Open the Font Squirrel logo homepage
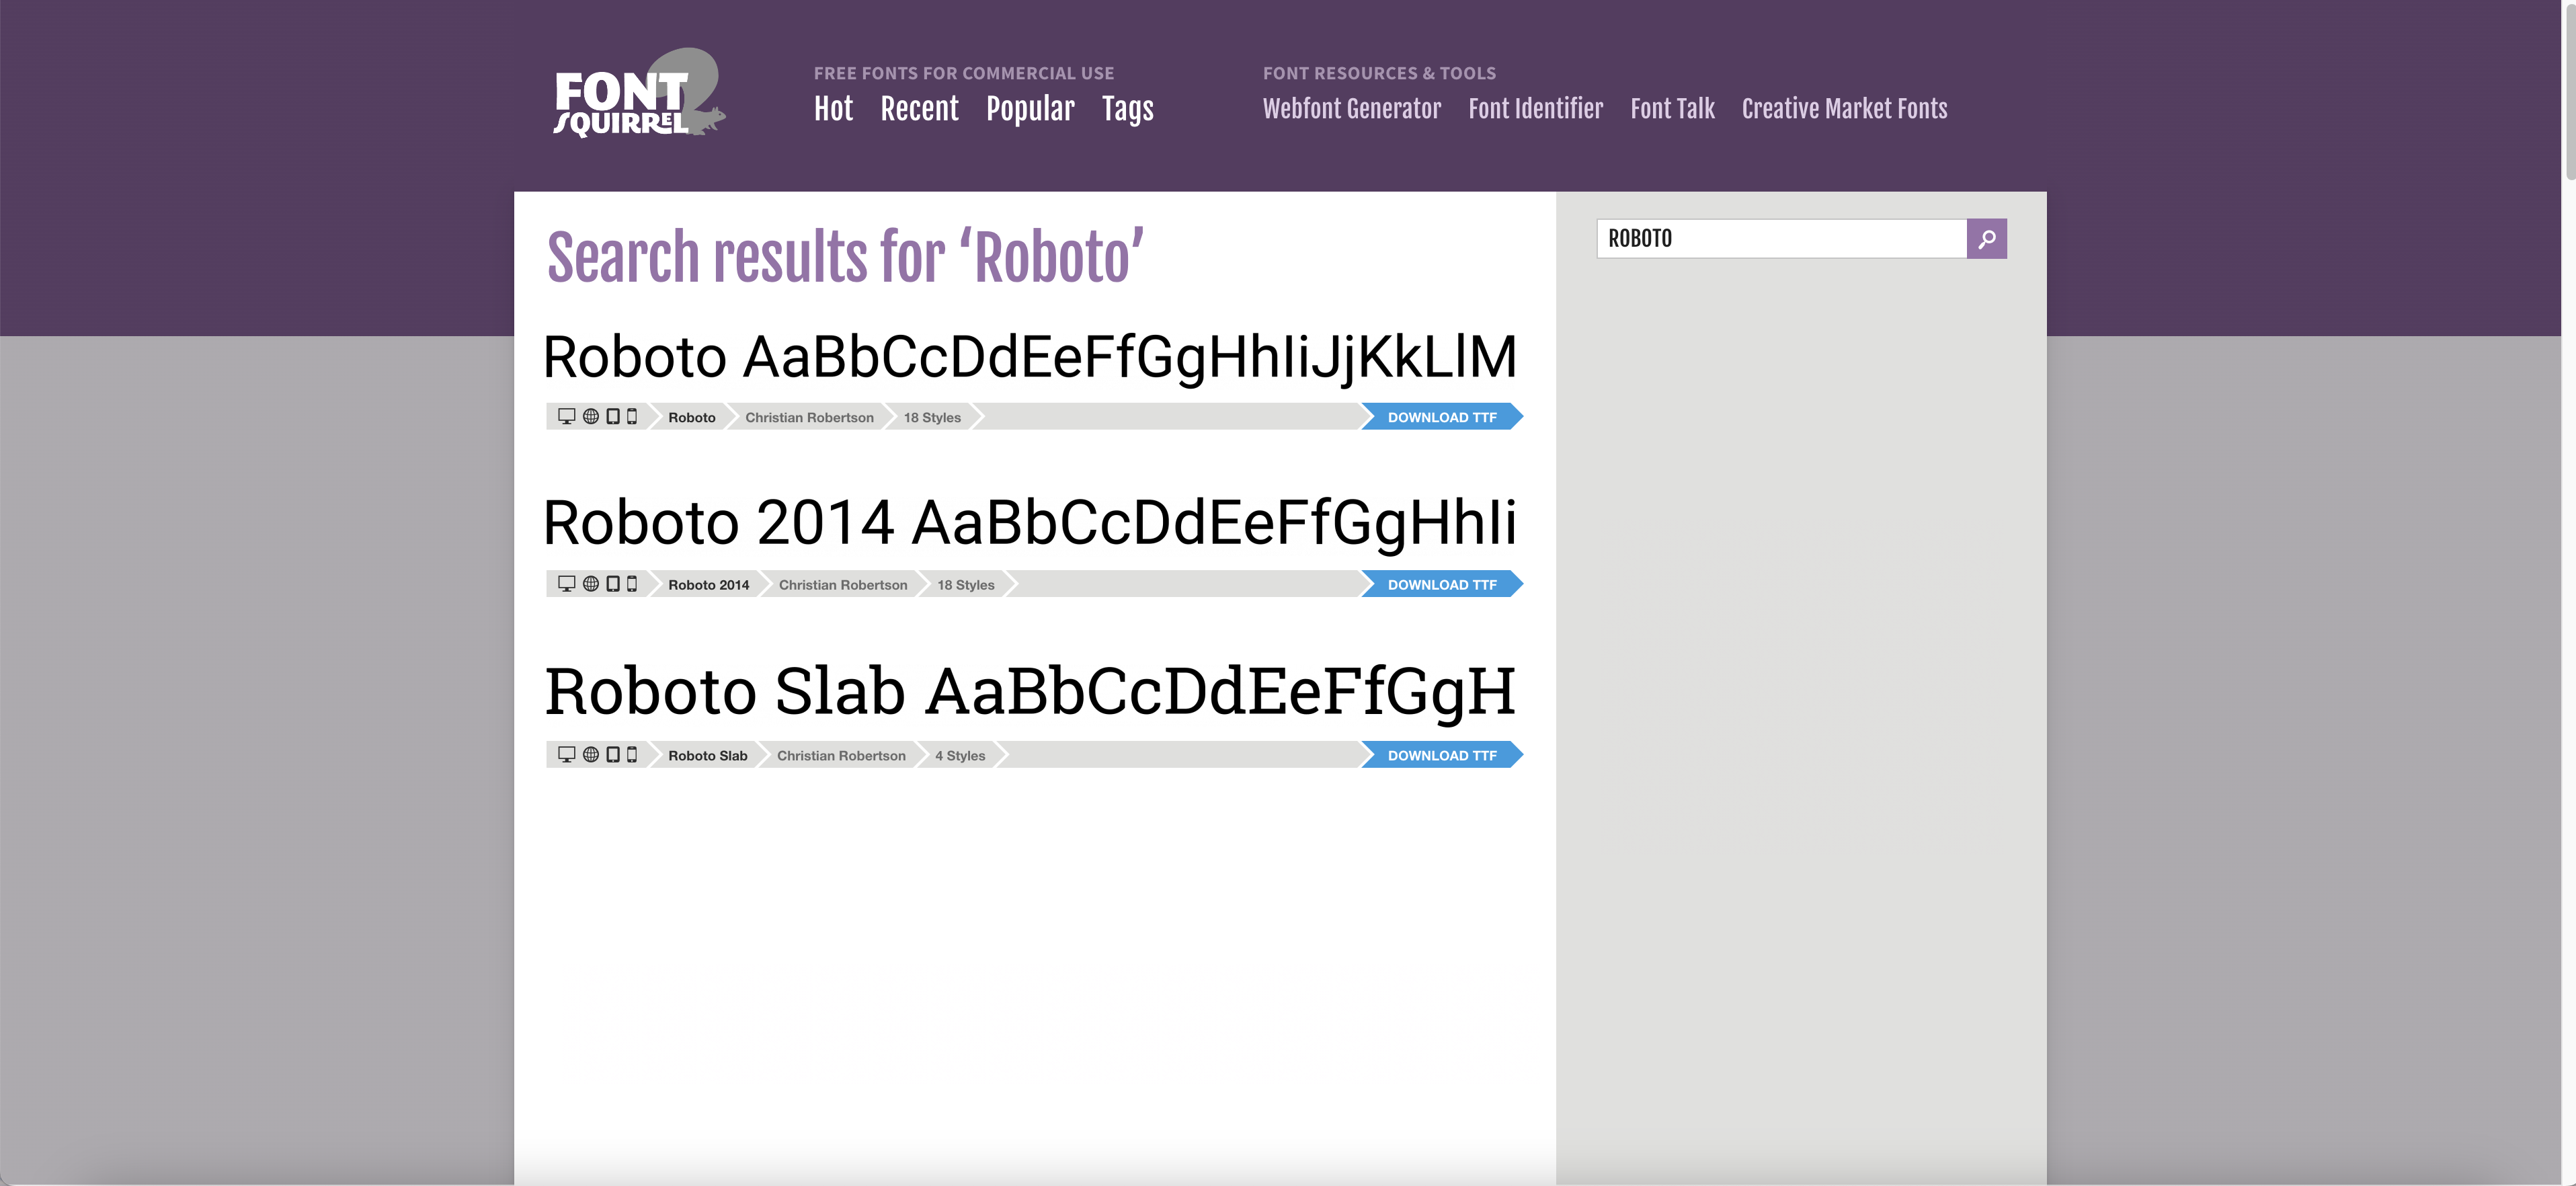2576x1186 pixels. (x=639, y=93)
